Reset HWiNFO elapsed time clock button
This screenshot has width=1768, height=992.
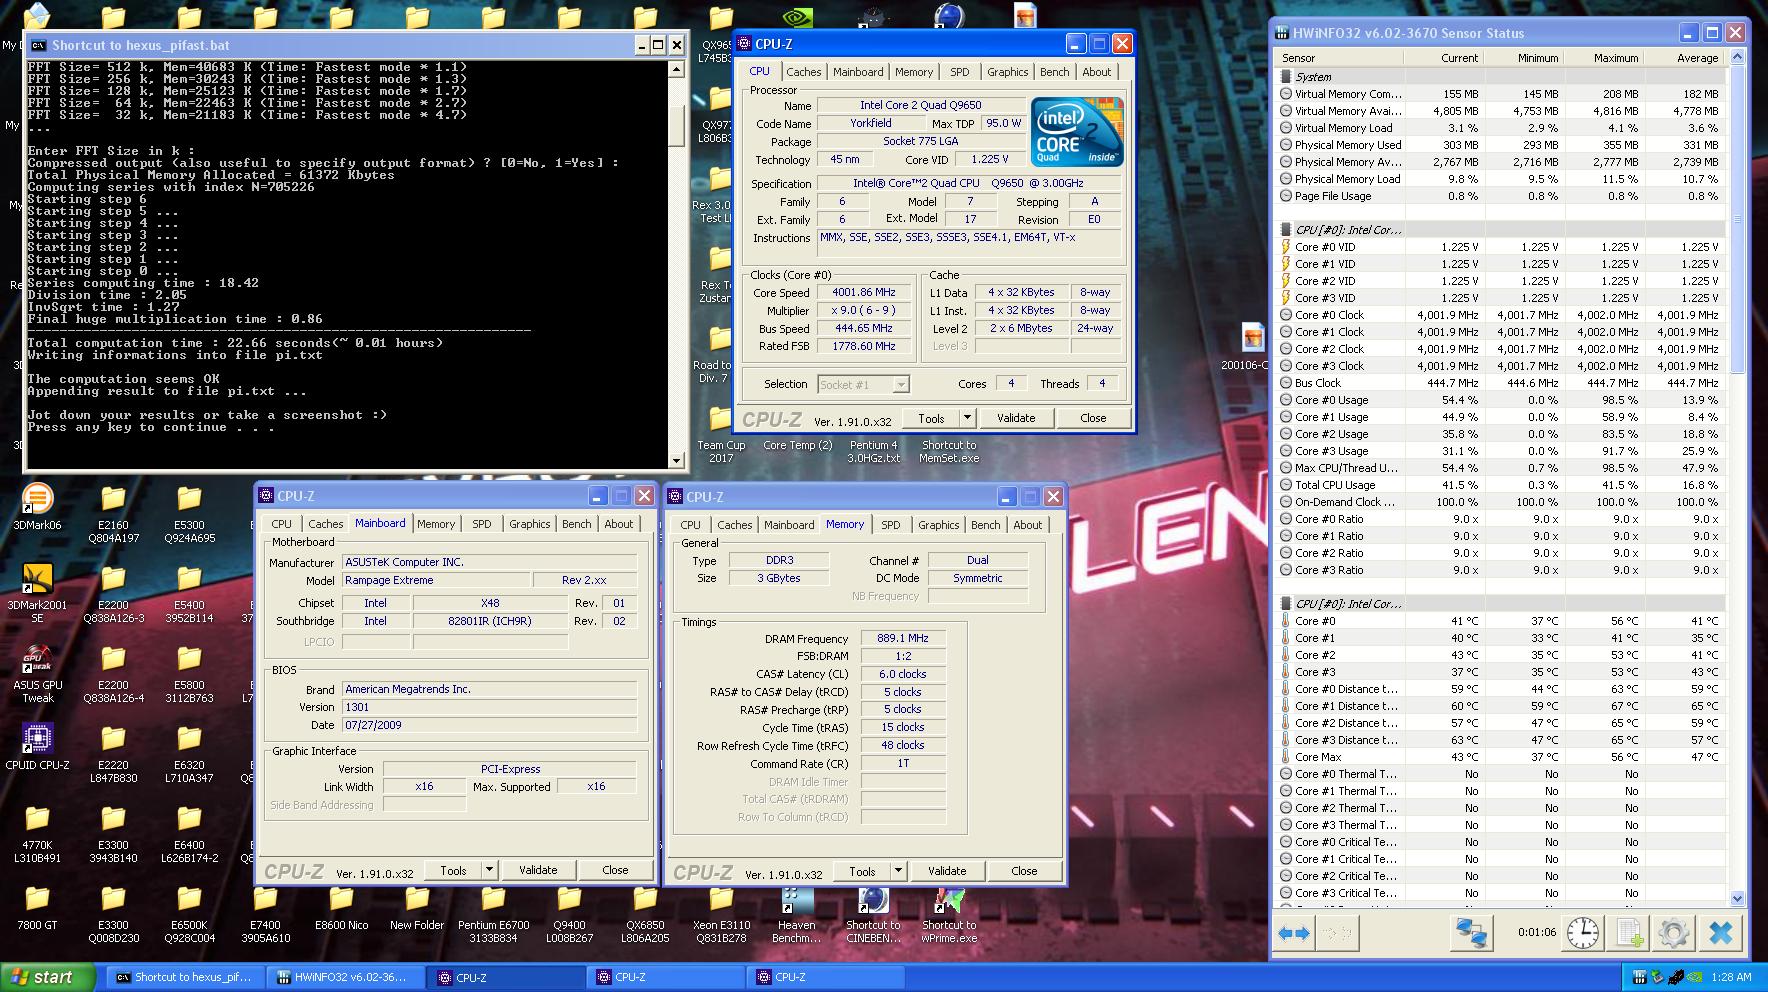click(1582, 933)
